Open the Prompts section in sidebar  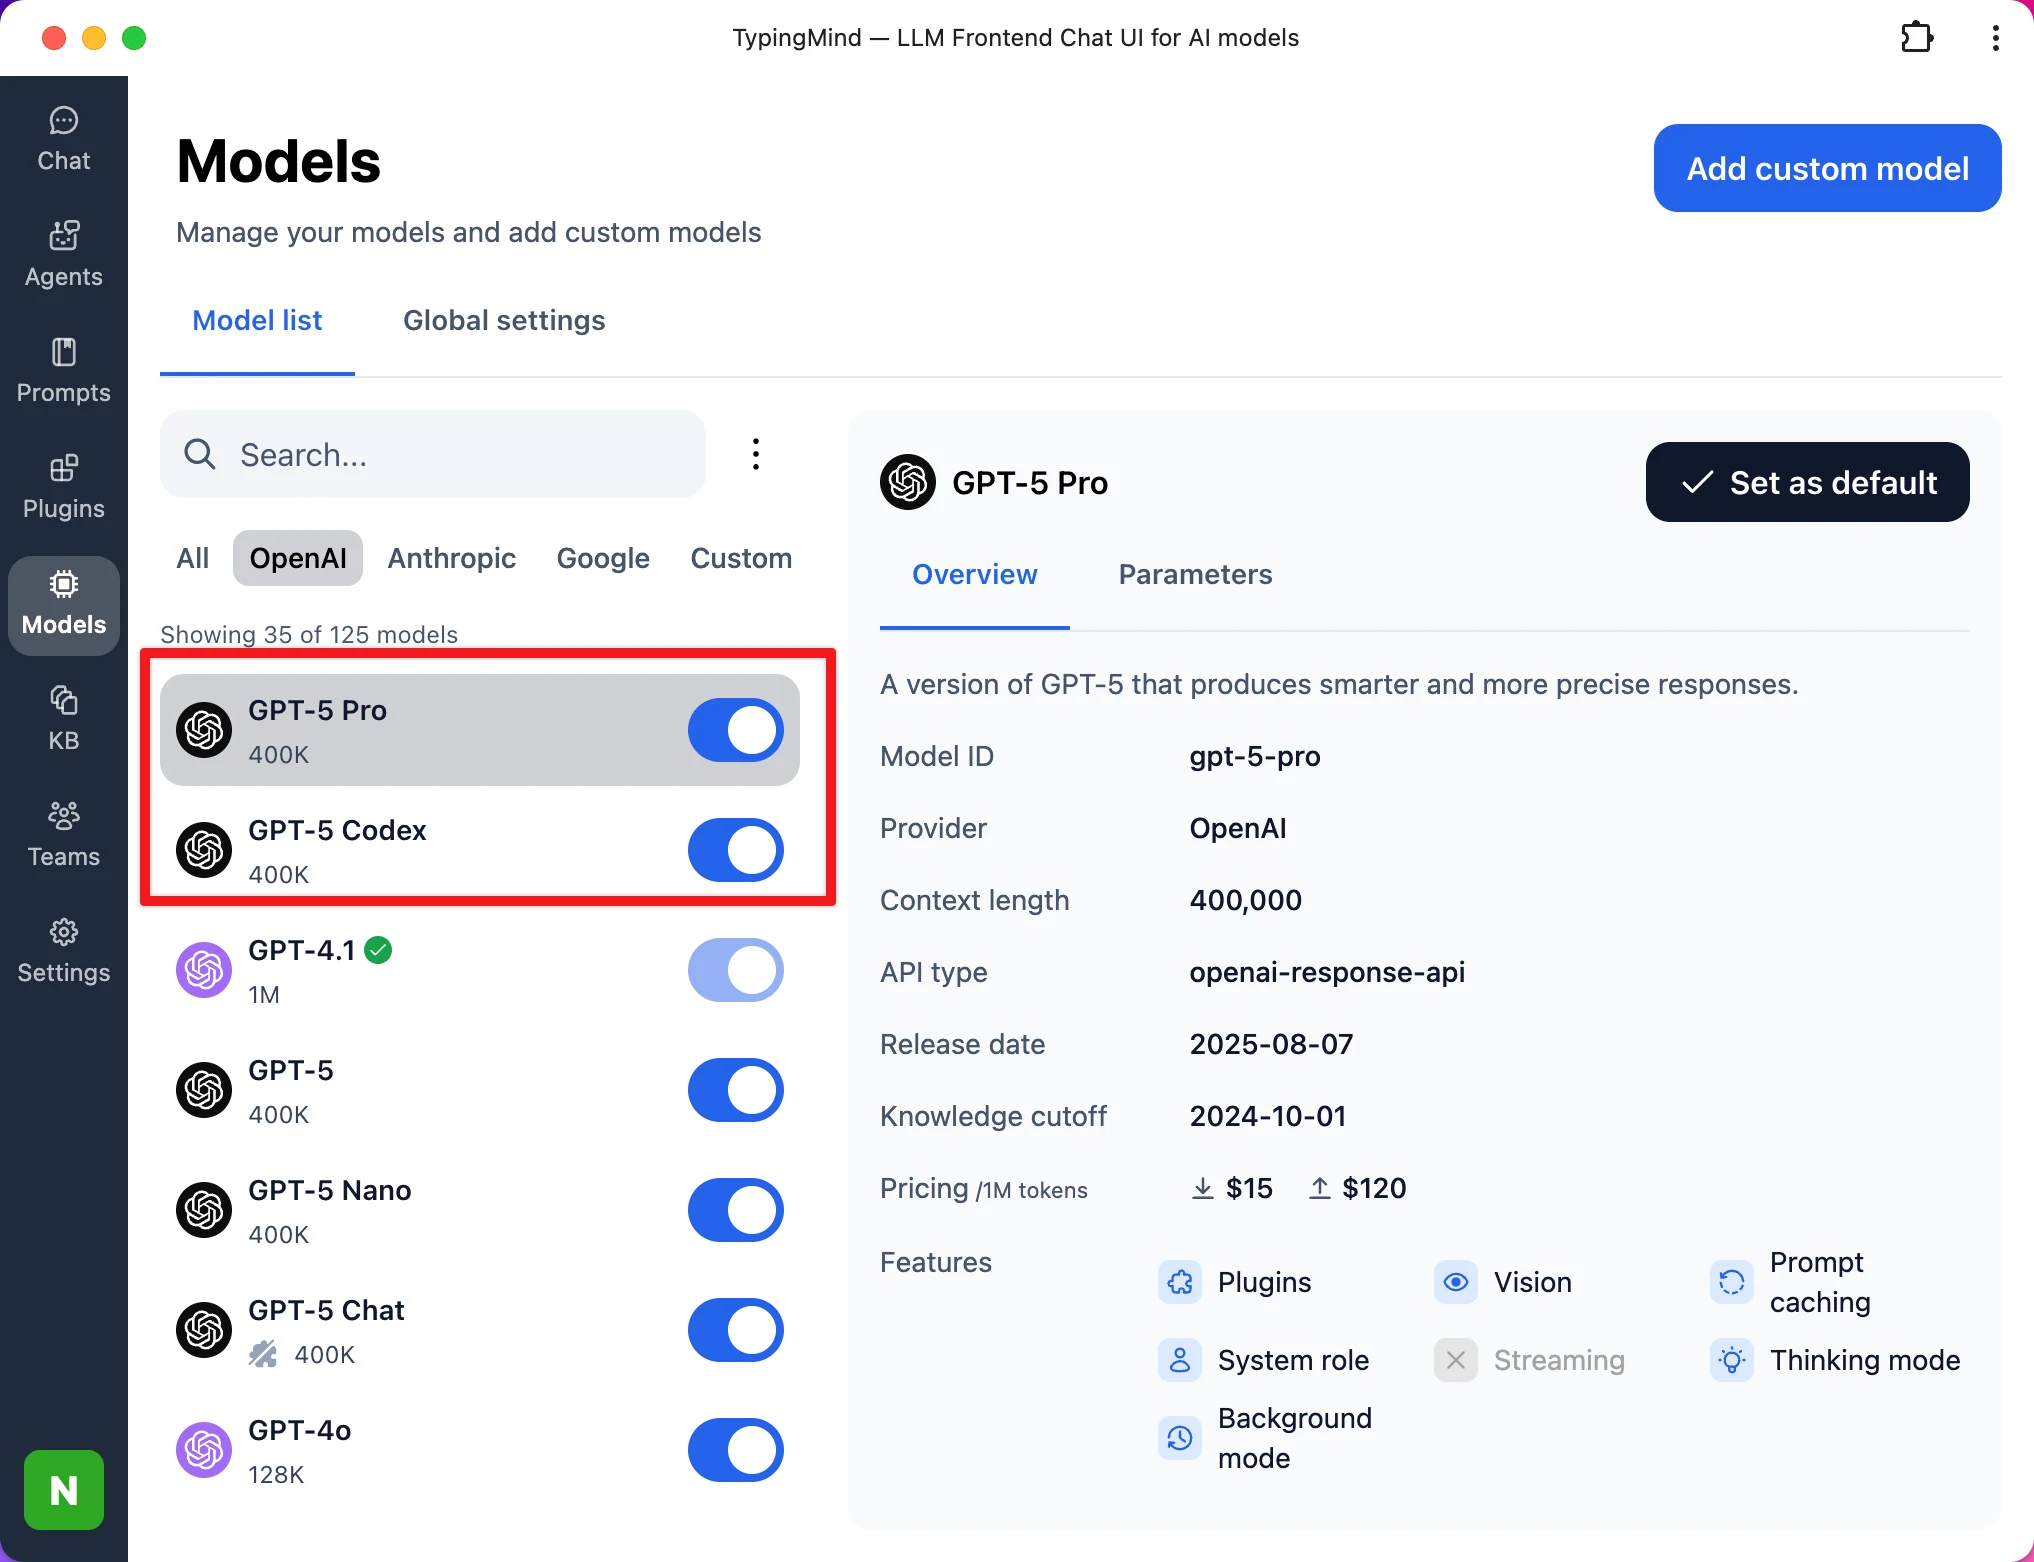point(64,372)
